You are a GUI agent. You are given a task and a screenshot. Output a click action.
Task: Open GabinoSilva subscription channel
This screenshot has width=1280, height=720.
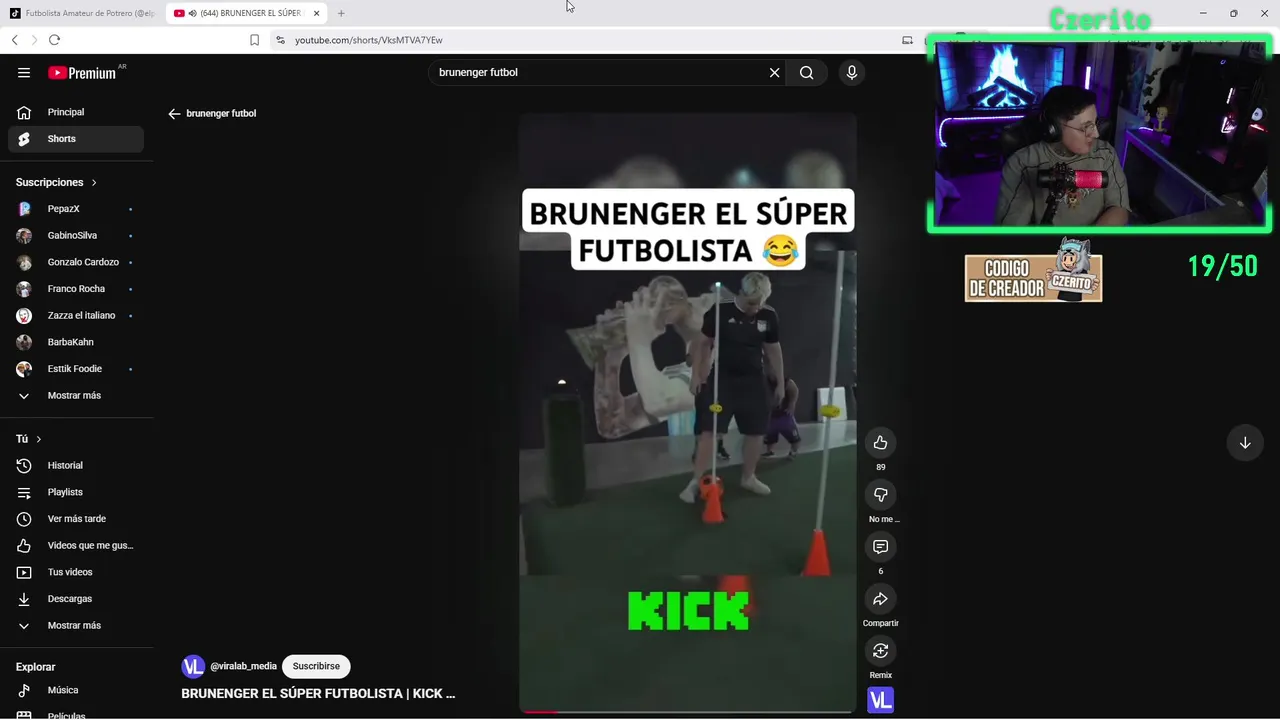pyautogui.click(x=76, y=236)
